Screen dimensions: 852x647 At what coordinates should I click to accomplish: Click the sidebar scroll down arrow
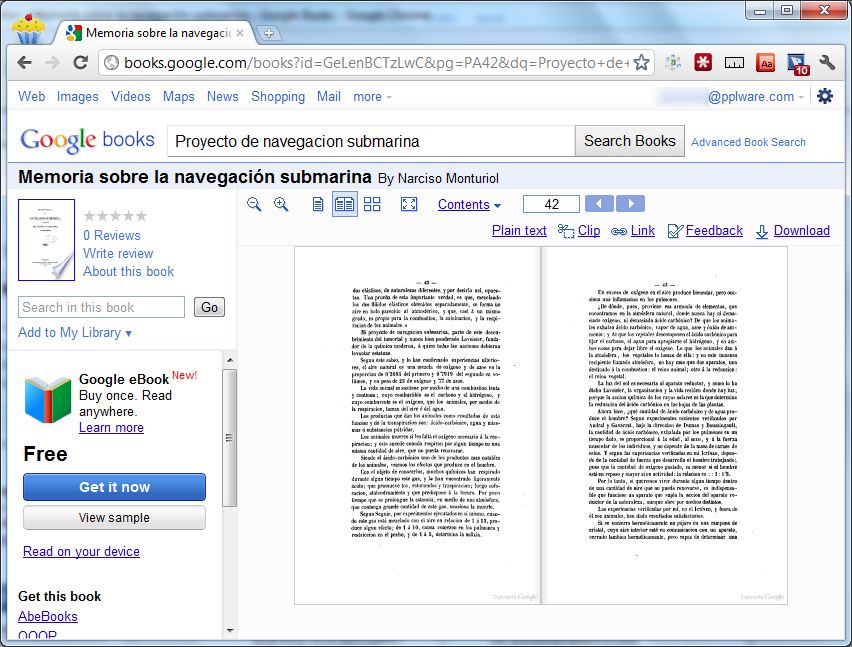click(x=230, y=631)
